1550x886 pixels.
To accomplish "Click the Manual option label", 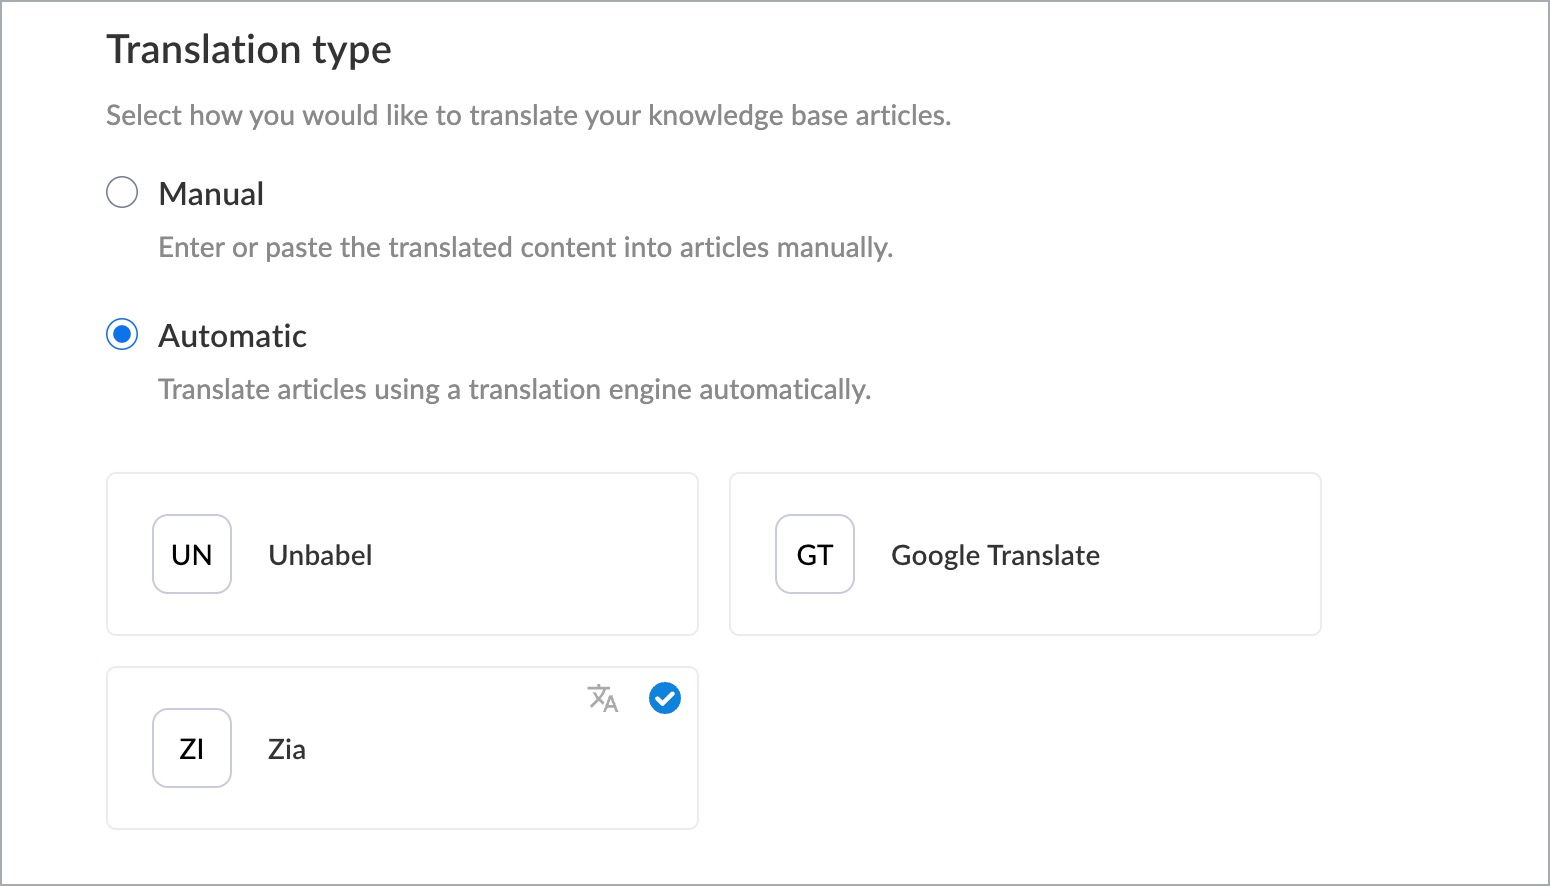I will click(x=211, y=194).
